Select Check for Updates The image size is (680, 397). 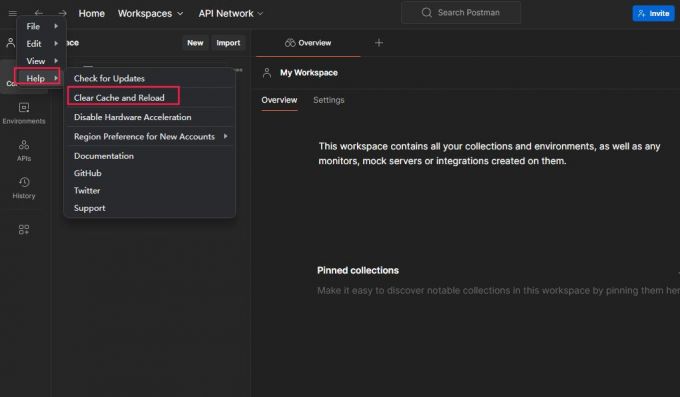coord(150,79)
